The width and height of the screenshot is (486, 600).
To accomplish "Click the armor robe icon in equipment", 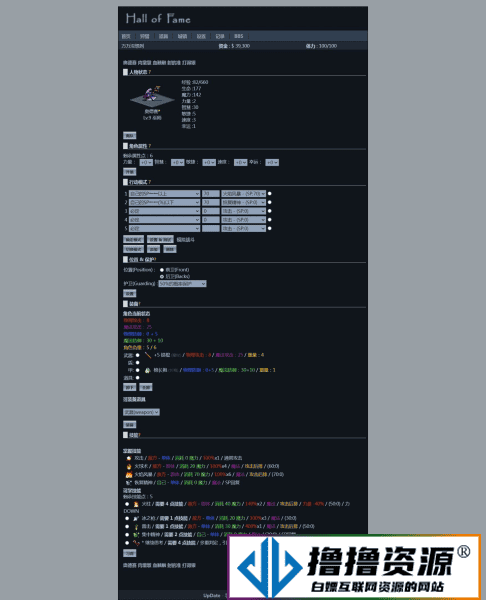I will pyautogui.click(x=148, y=370).
